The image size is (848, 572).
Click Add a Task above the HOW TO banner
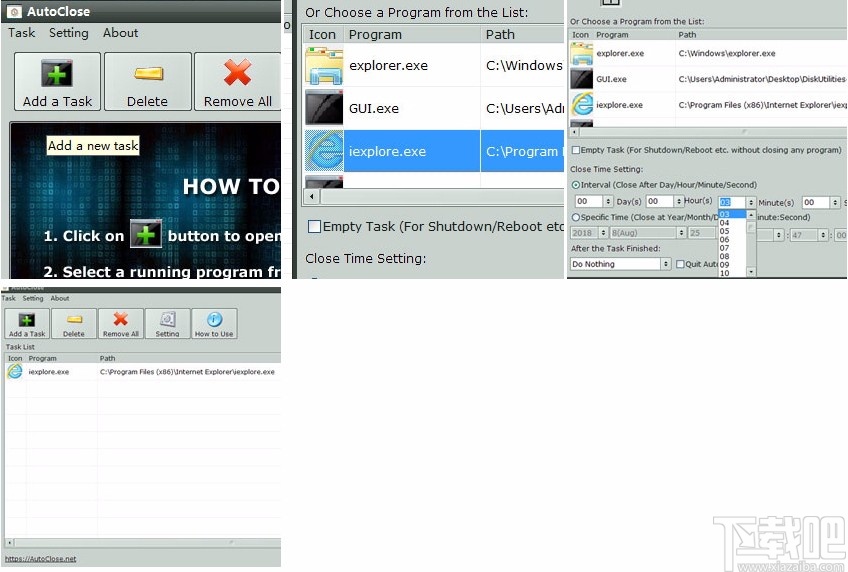(57, 82)
